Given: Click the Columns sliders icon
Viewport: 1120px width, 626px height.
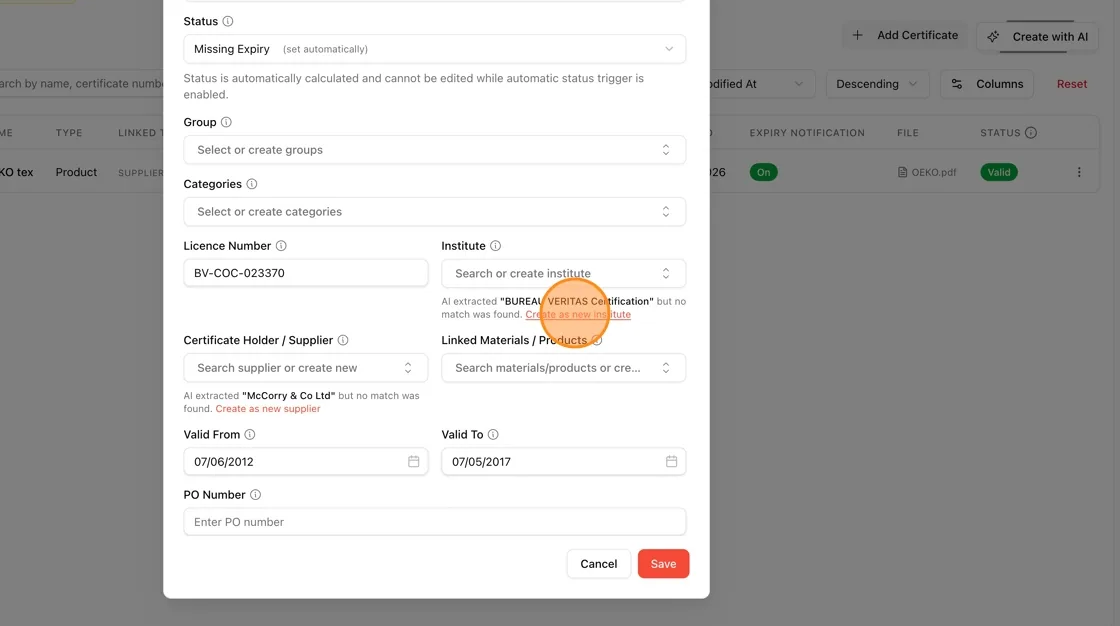Looking at the screenshot, I should (x=957, y=84).
